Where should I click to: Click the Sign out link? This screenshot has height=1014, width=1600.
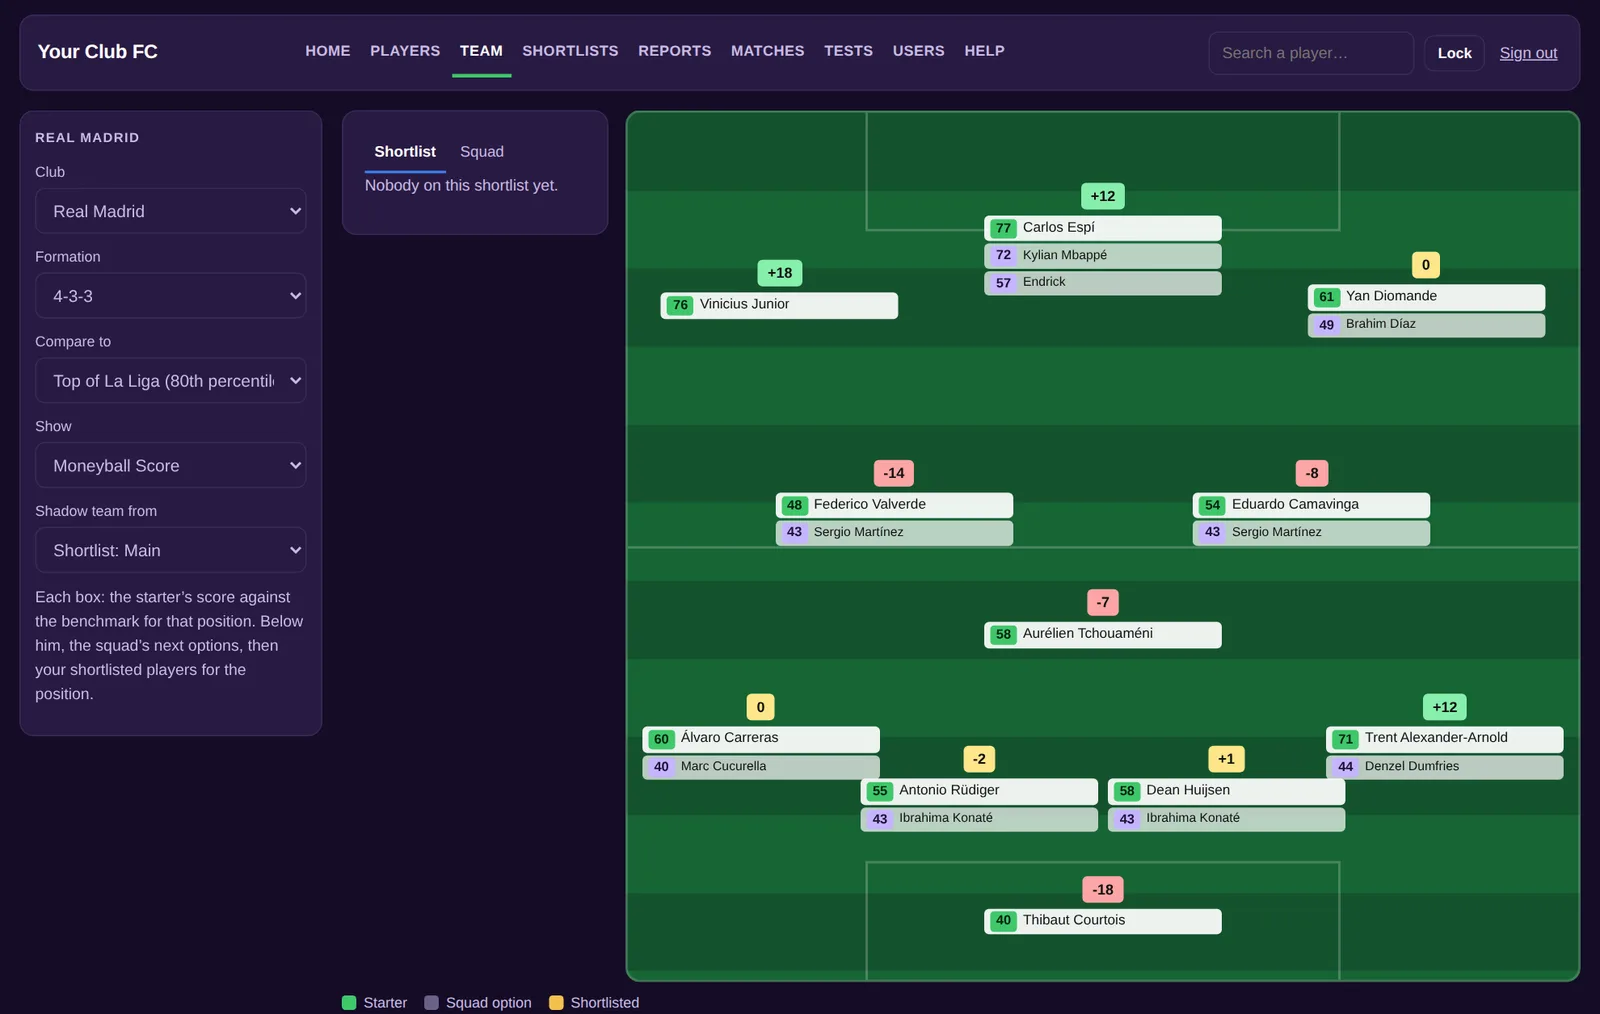point(1528,53)
